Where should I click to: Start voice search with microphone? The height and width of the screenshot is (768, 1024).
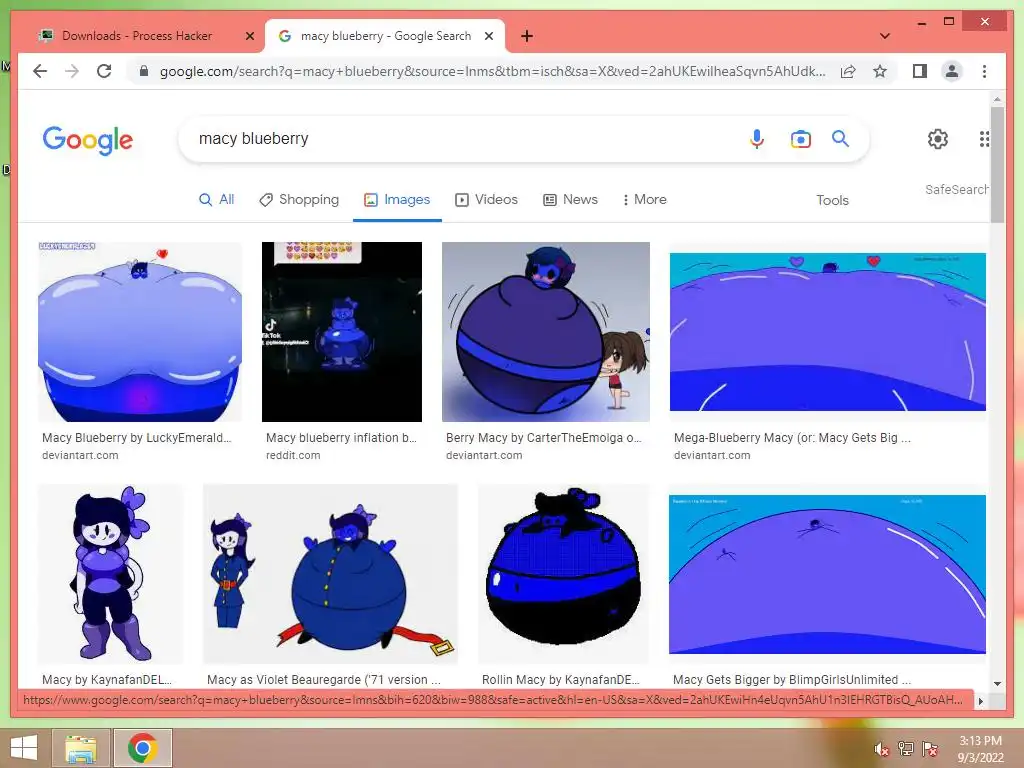pos(757,138)
